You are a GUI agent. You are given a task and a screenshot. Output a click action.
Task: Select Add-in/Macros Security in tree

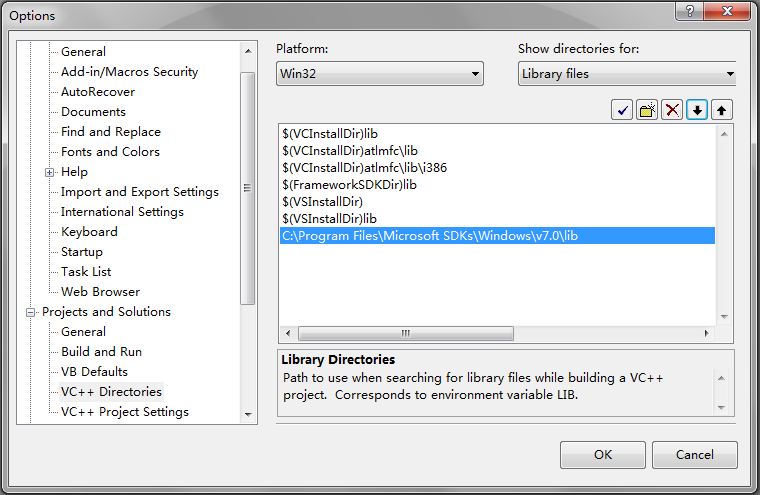[x=129, y=72]
